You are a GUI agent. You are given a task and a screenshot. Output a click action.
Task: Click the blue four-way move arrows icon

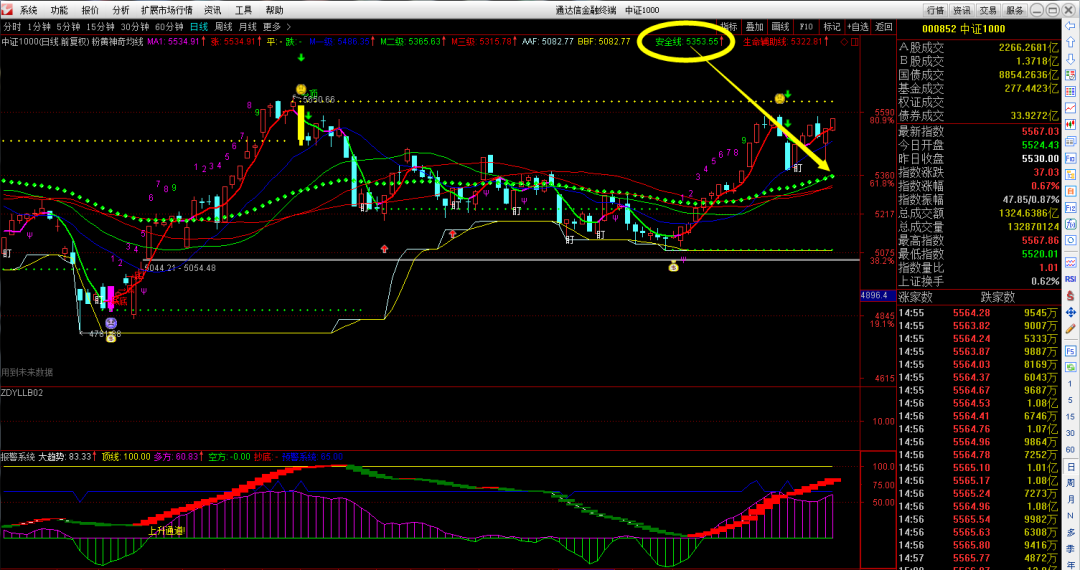(1071, 312)
